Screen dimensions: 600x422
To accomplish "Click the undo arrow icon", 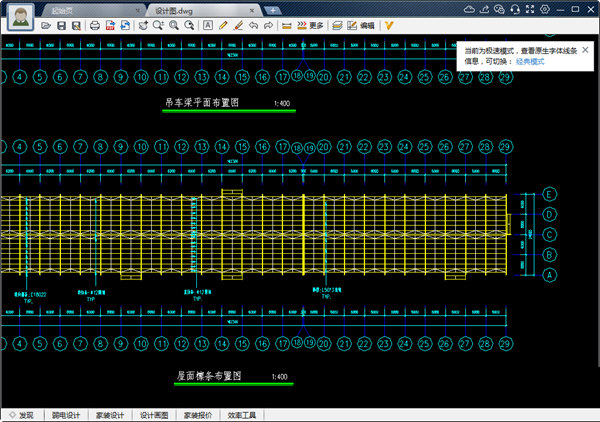I will point(253,25).
